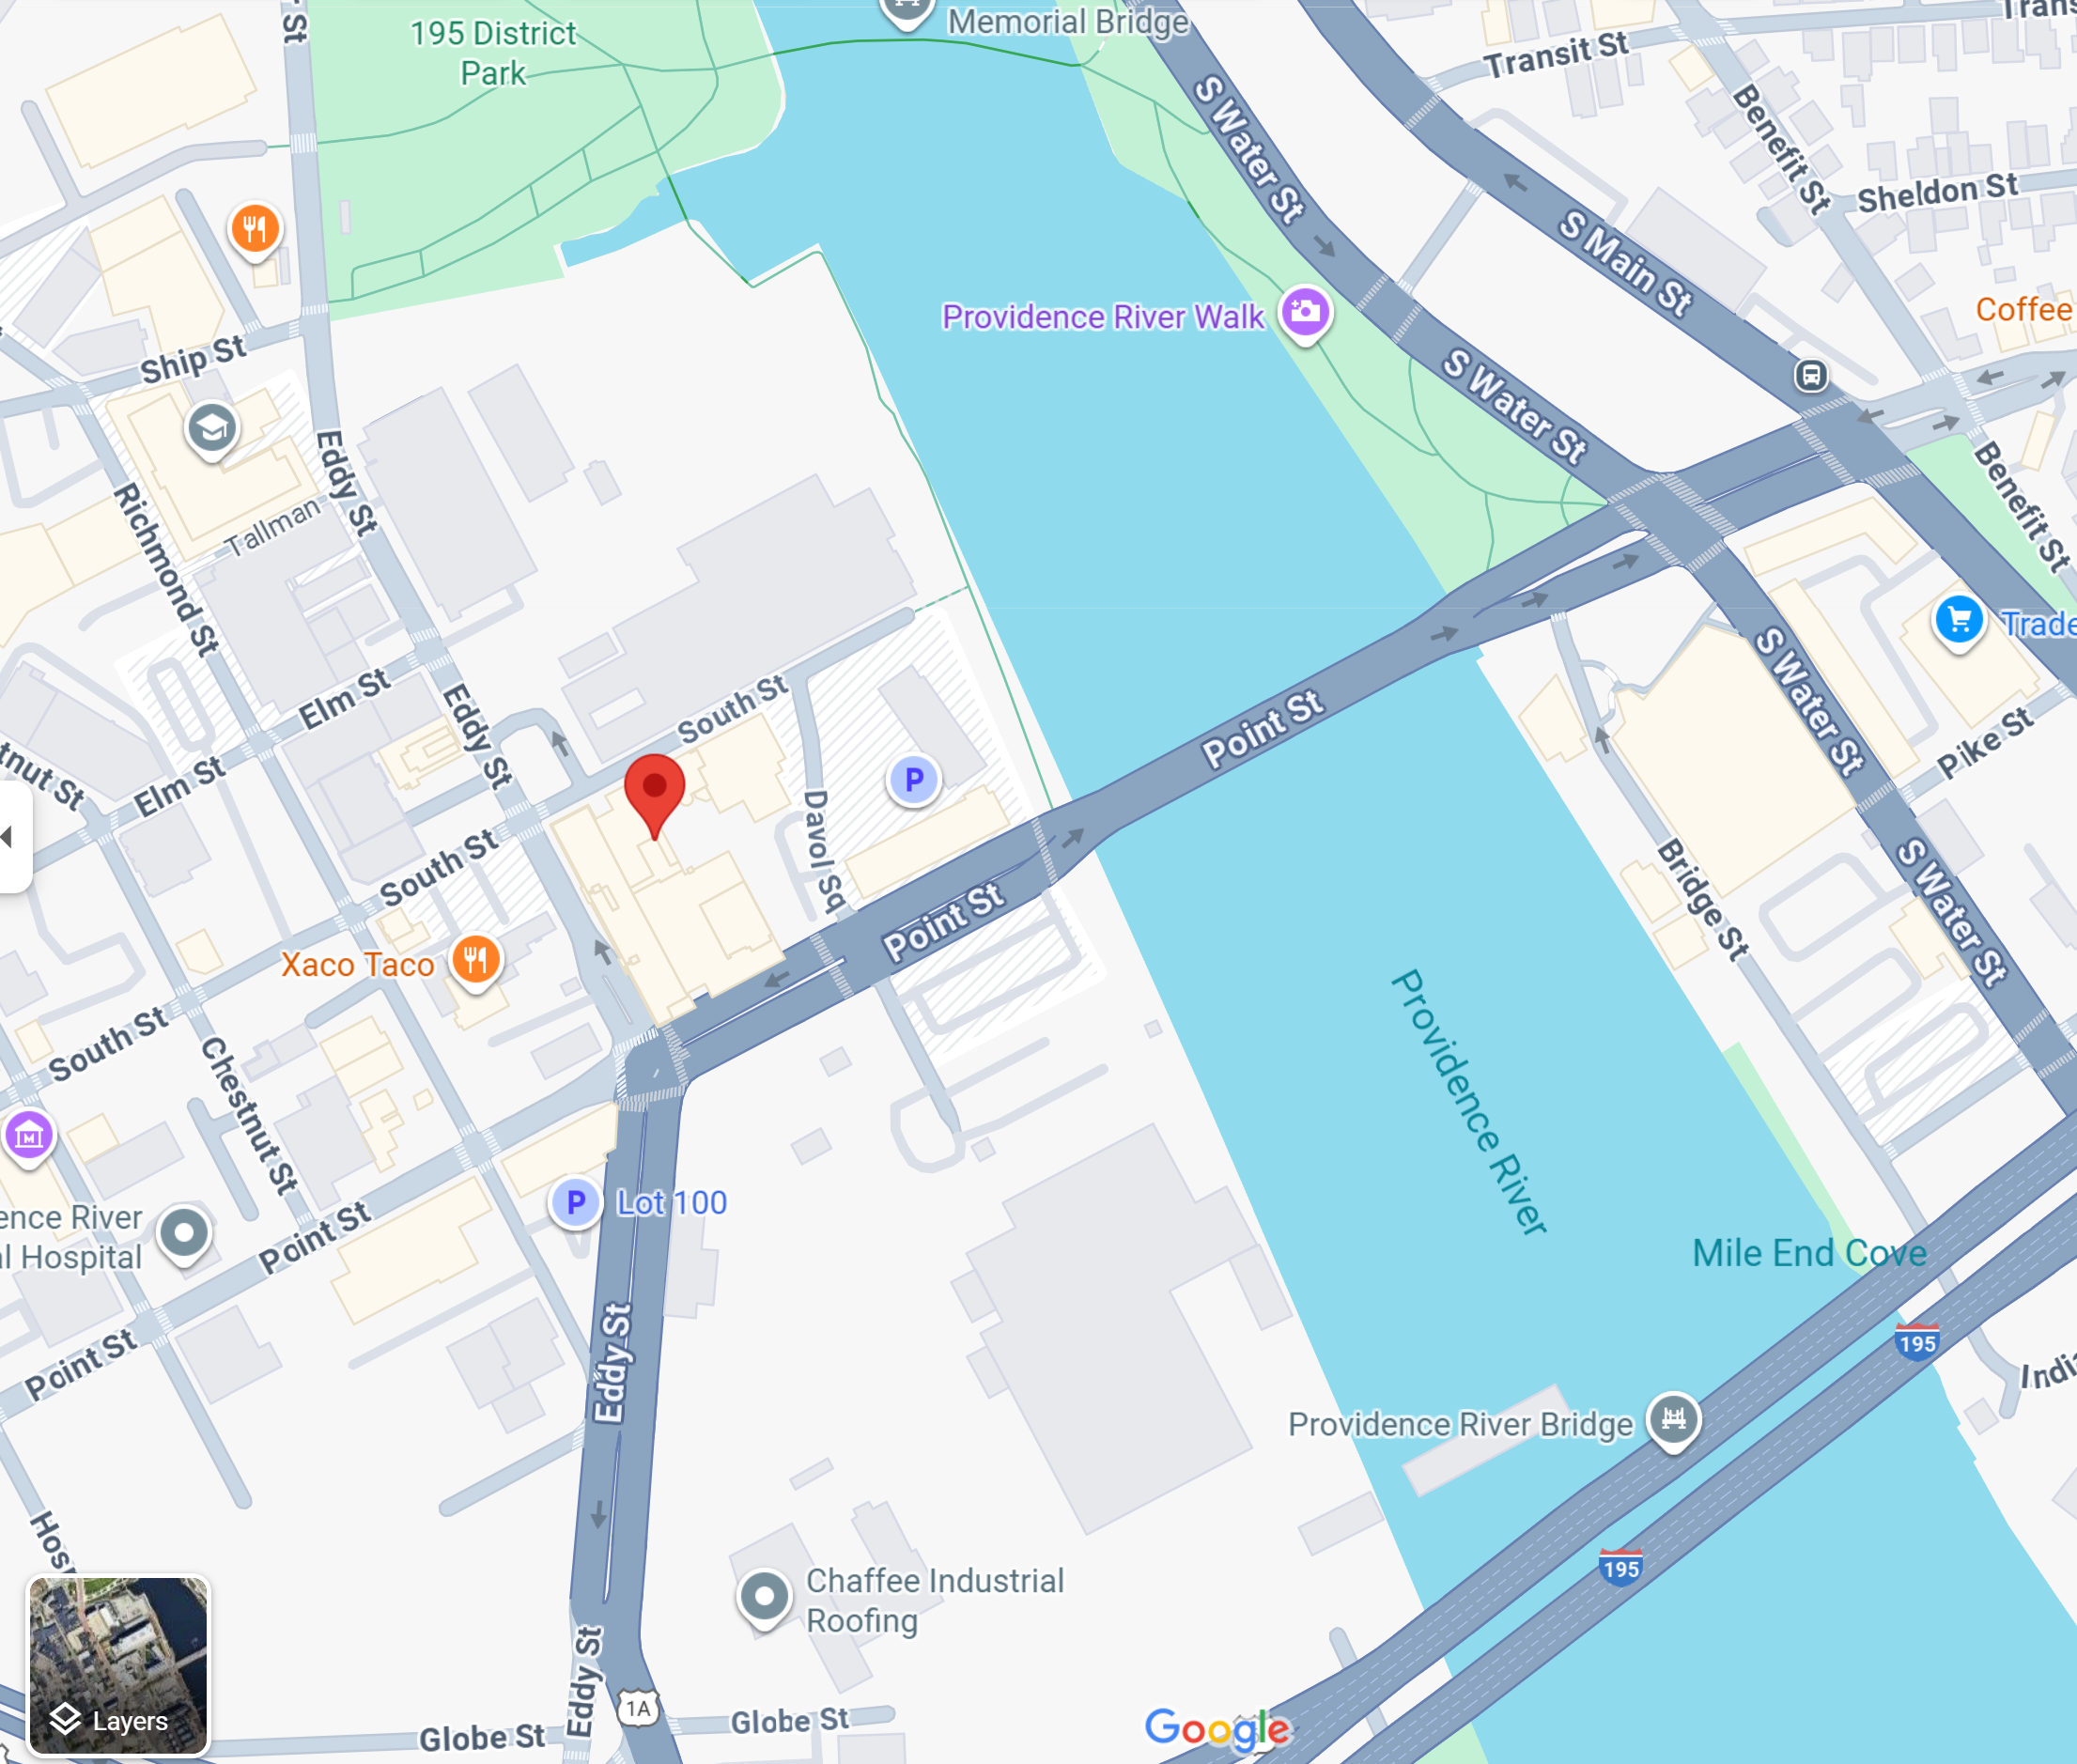This screenshot has width=2077, height=1764.
Task: Click the Providence River Walk label
Action: point(1103,317)
